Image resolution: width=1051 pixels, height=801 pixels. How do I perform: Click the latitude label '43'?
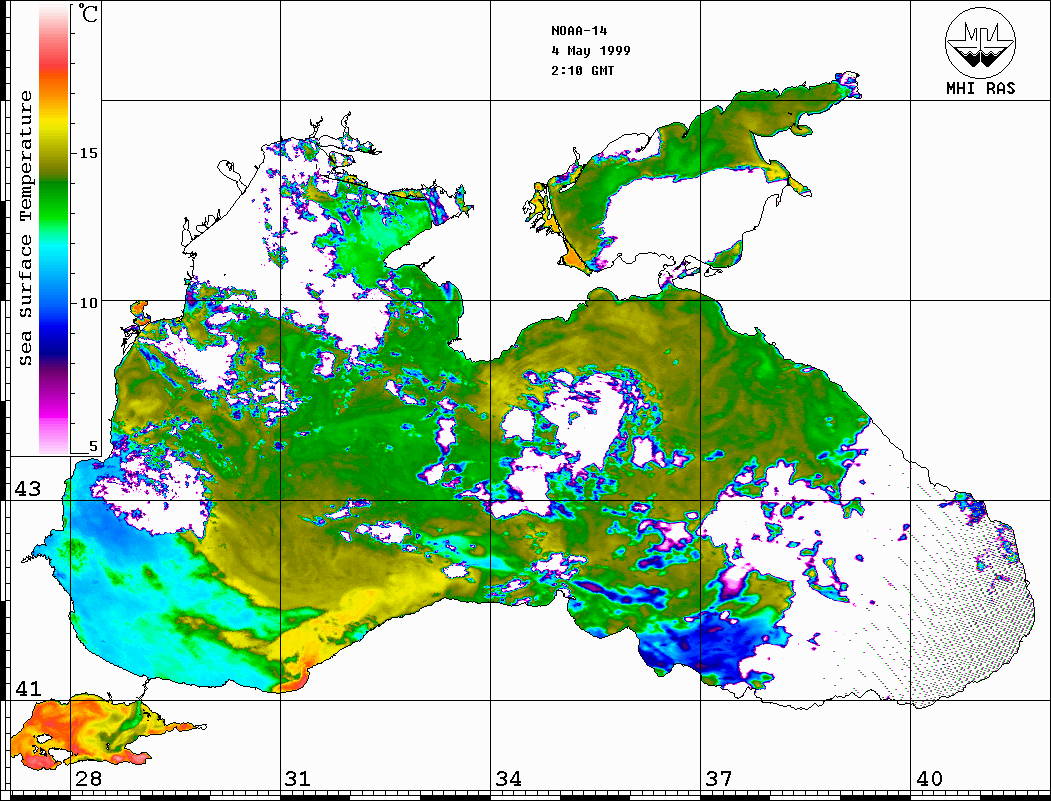tap(28, 489)
